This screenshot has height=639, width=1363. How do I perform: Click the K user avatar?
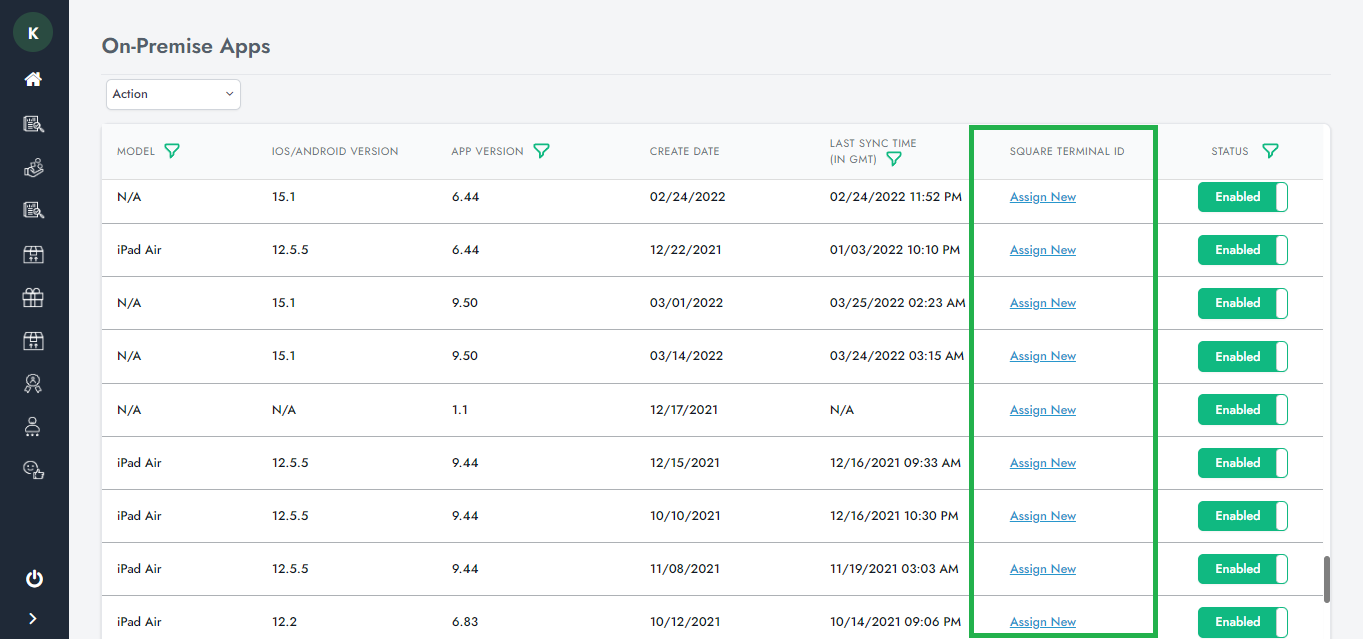pos(33,33)
